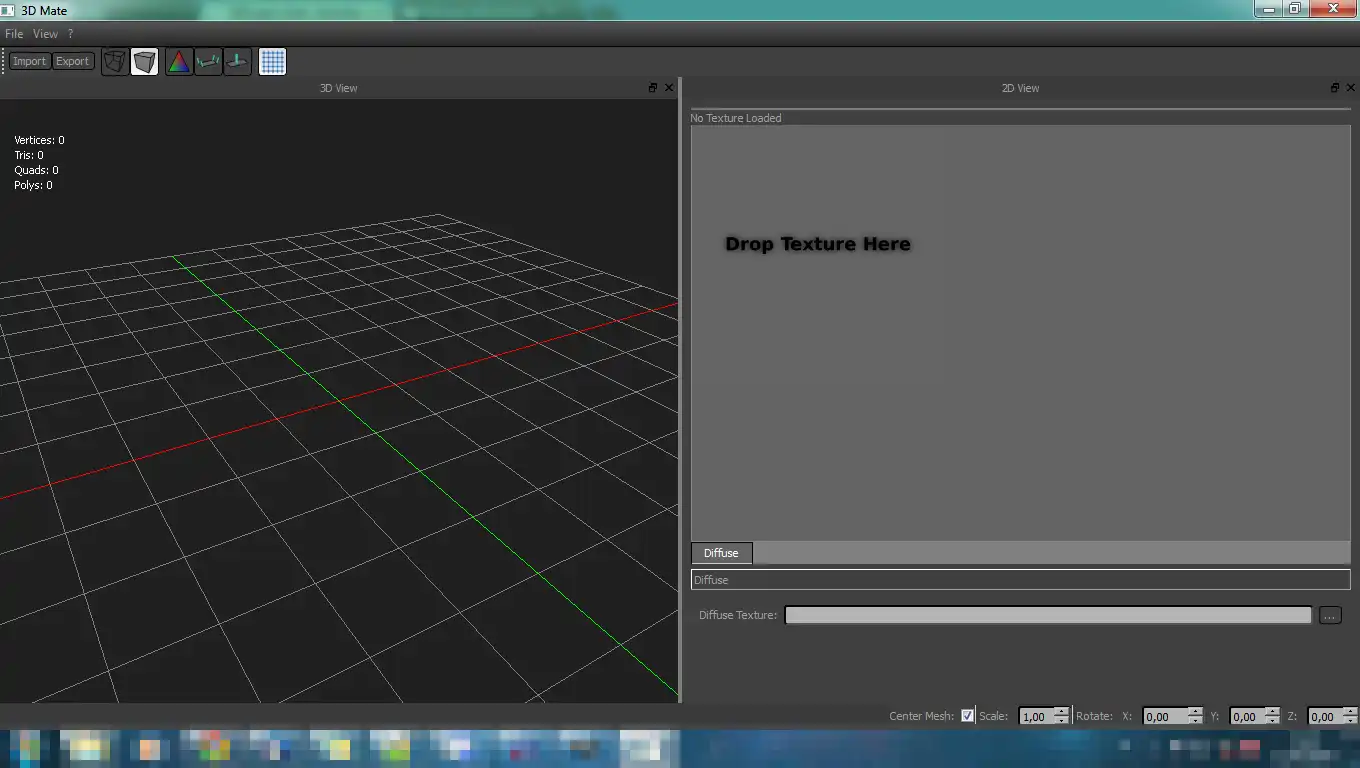Uncheck the Center Mesh checkbox

pyautogui.click(x=967, y=716)
